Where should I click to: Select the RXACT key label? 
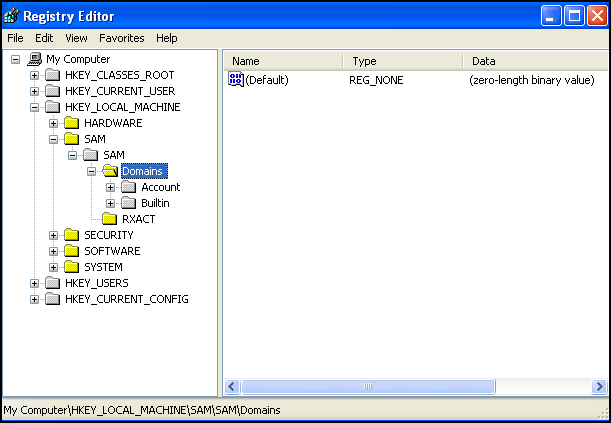(138, 219)
